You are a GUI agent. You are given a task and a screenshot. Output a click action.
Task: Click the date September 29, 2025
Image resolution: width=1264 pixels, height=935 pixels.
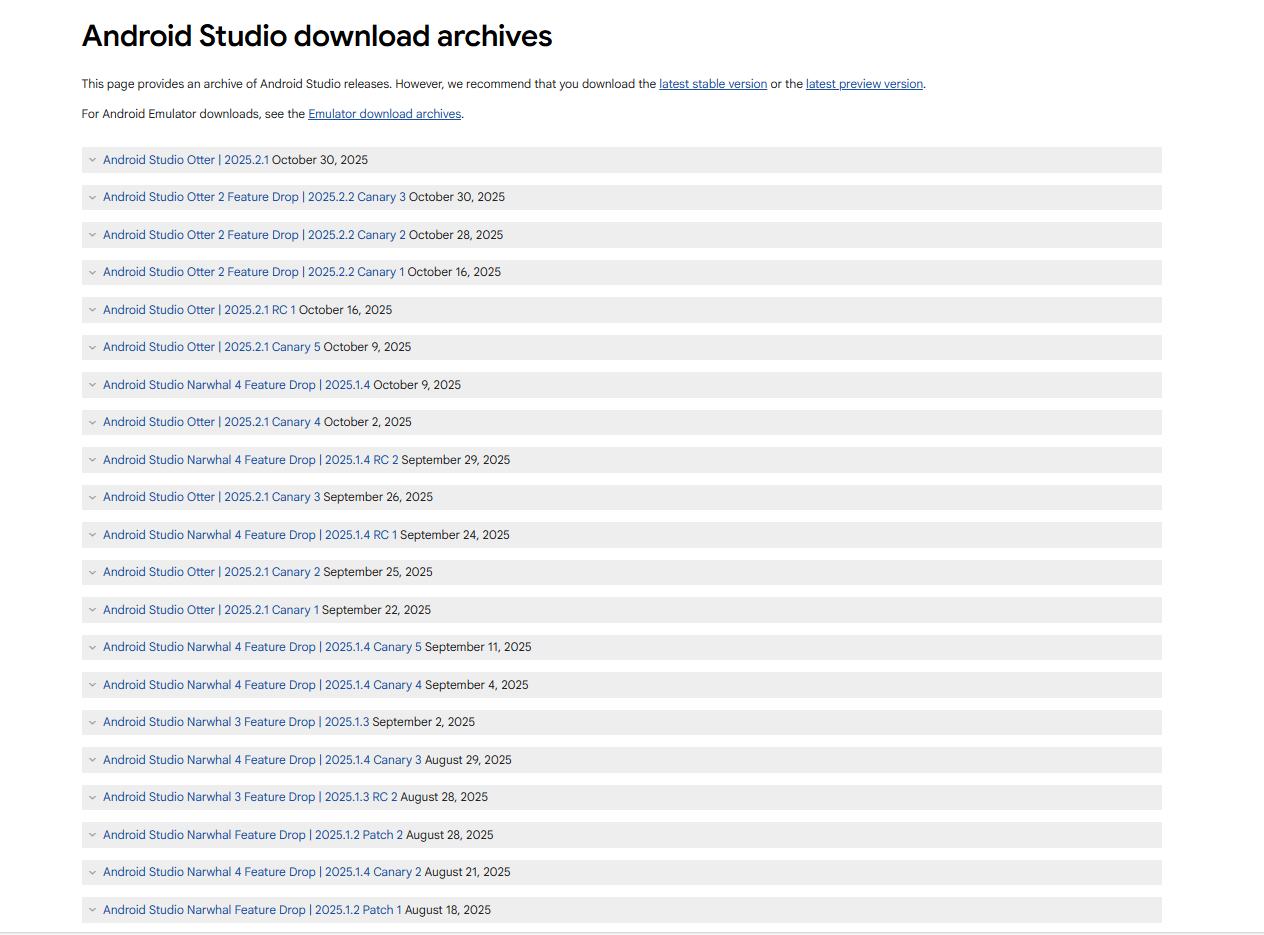coord(456,460)
